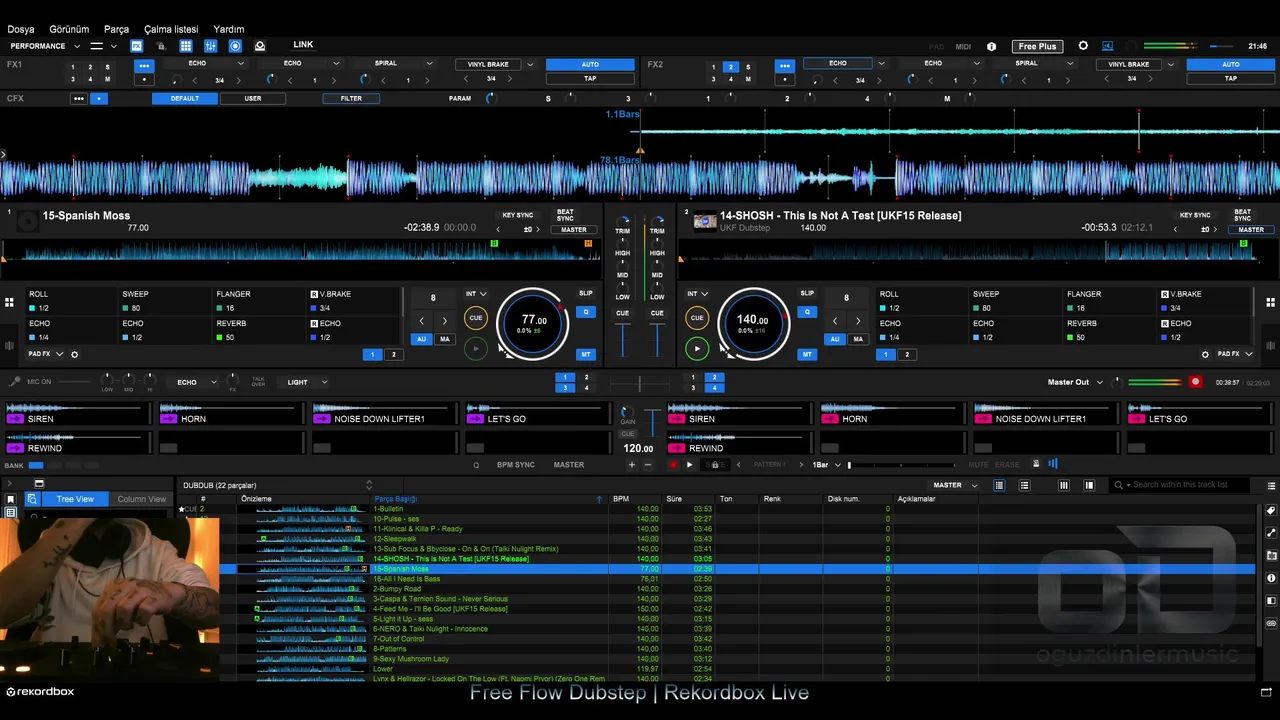This screenshot has width=1280, height=720.
Task: Open first ECHO effect dropdown in FX1
Action: tap(240, 64)
